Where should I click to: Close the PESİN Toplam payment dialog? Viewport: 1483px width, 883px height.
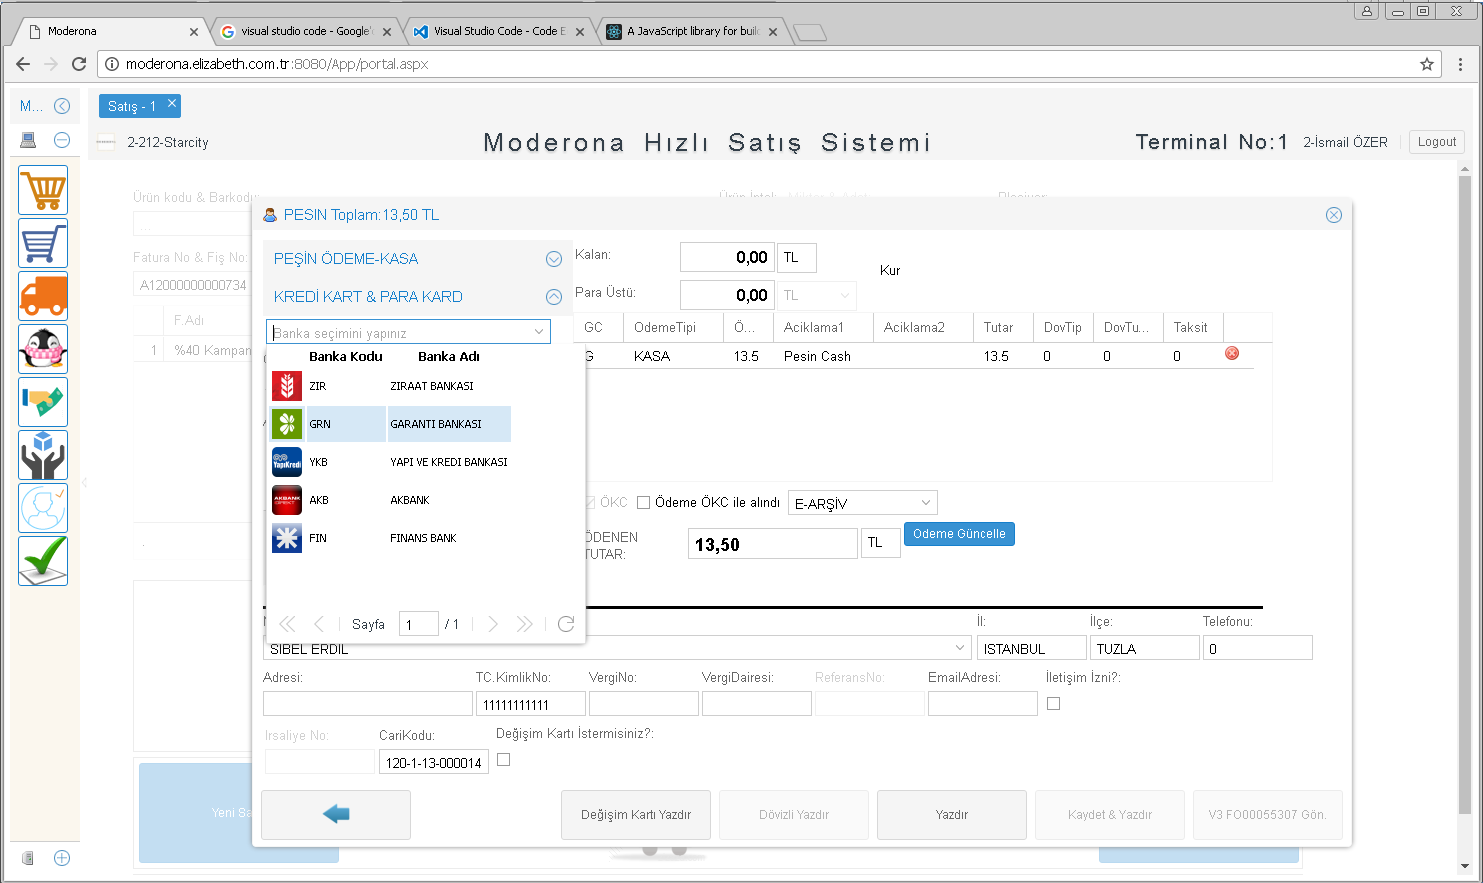point(1334,215)
